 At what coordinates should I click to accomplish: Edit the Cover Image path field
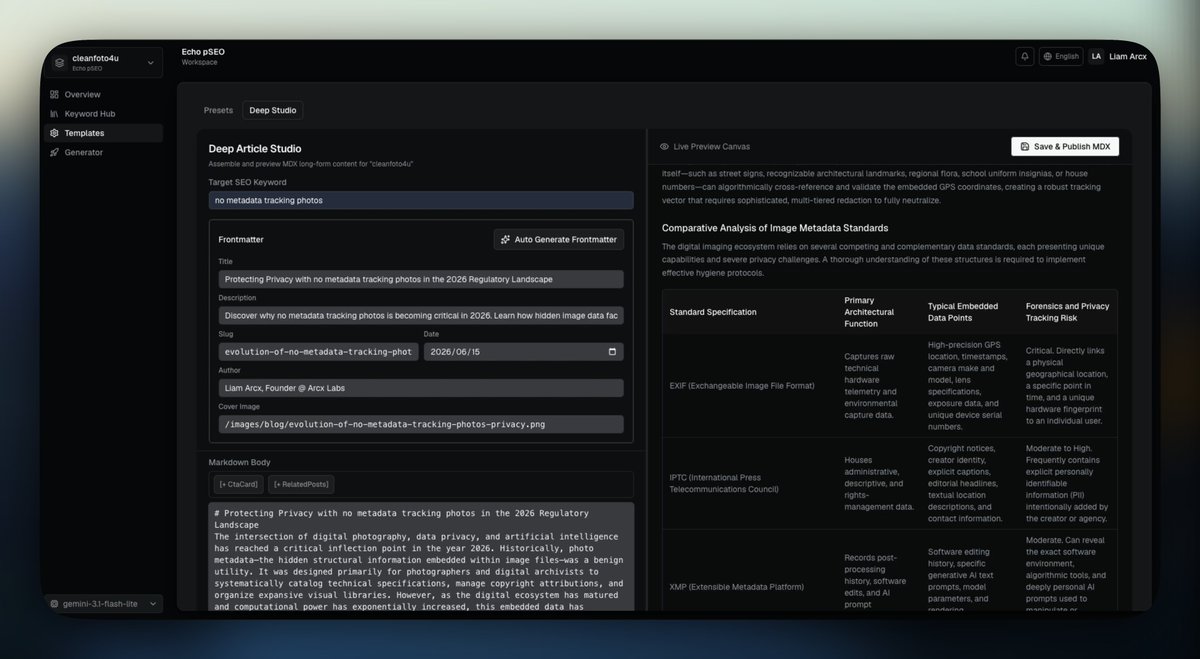click(421, 424)
